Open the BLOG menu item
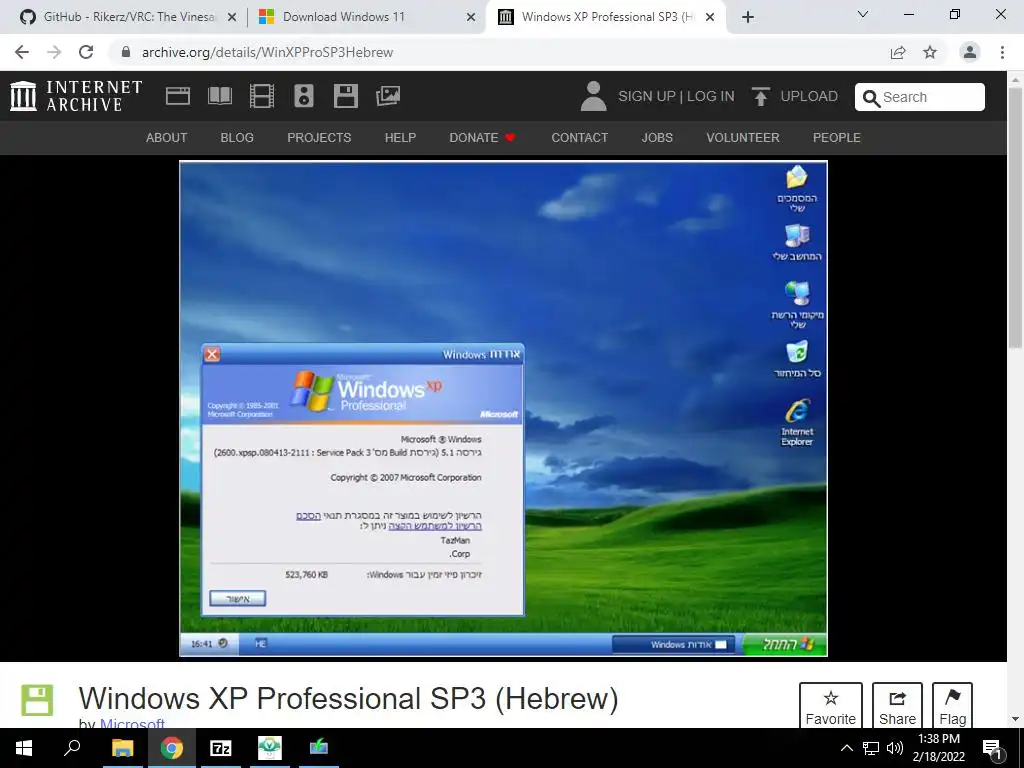The width and height of the screenshot is (1024, 768). (x=237, y=138)
